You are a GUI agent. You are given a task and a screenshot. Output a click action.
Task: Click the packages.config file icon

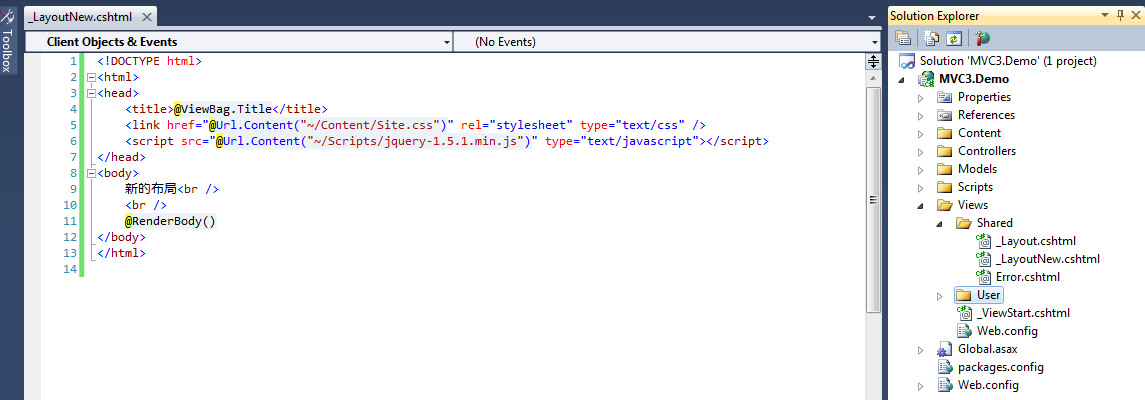point(945,366)
